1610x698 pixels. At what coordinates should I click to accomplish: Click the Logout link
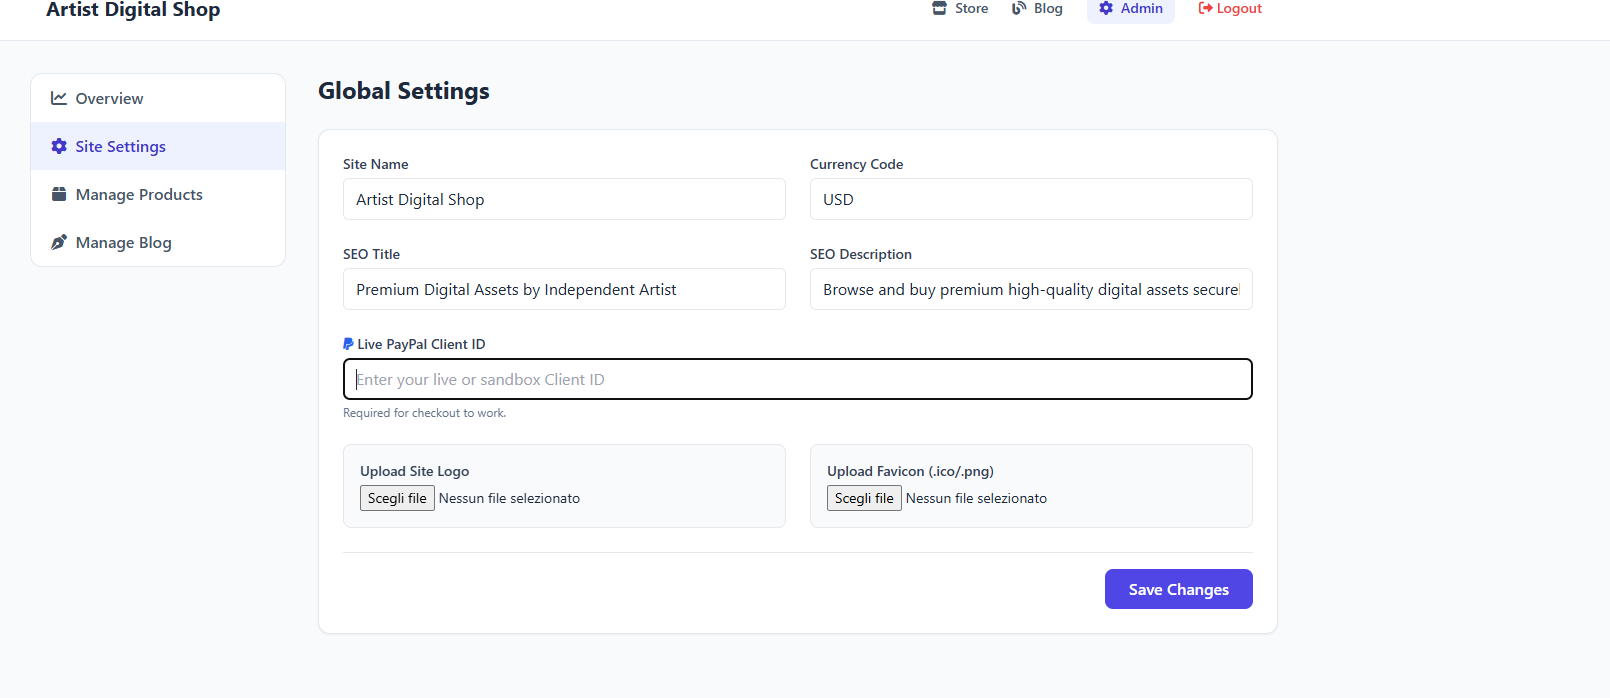(x=1230, y=8)
